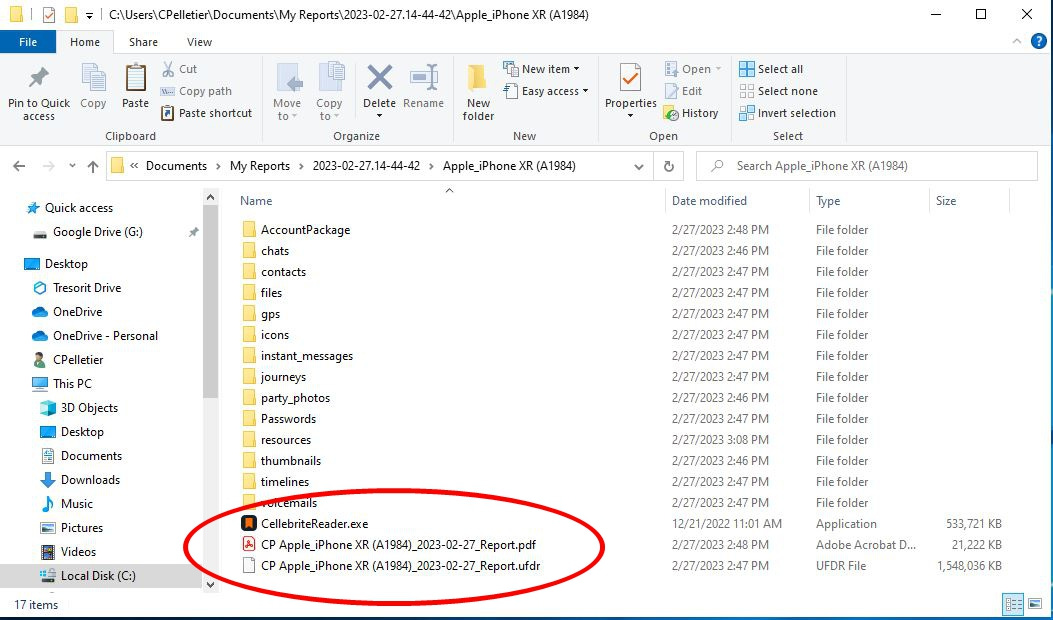Image resolution: width=1053 pixels, height=620 pixels.
Task: Open the Easy access dropdown
Action: (x=546, y=91)
